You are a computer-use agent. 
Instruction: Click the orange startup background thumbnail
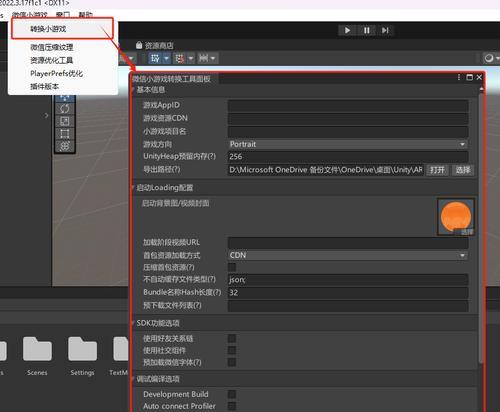coord(456,217)
